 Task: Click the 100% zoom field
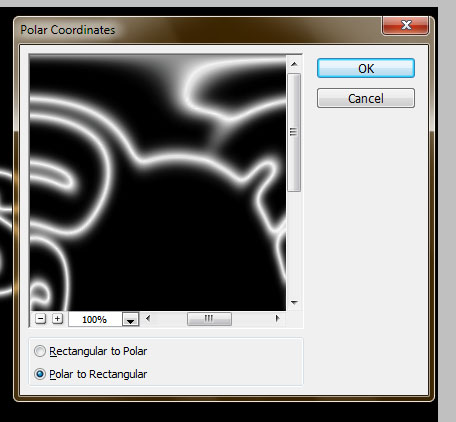click(95, 319)
